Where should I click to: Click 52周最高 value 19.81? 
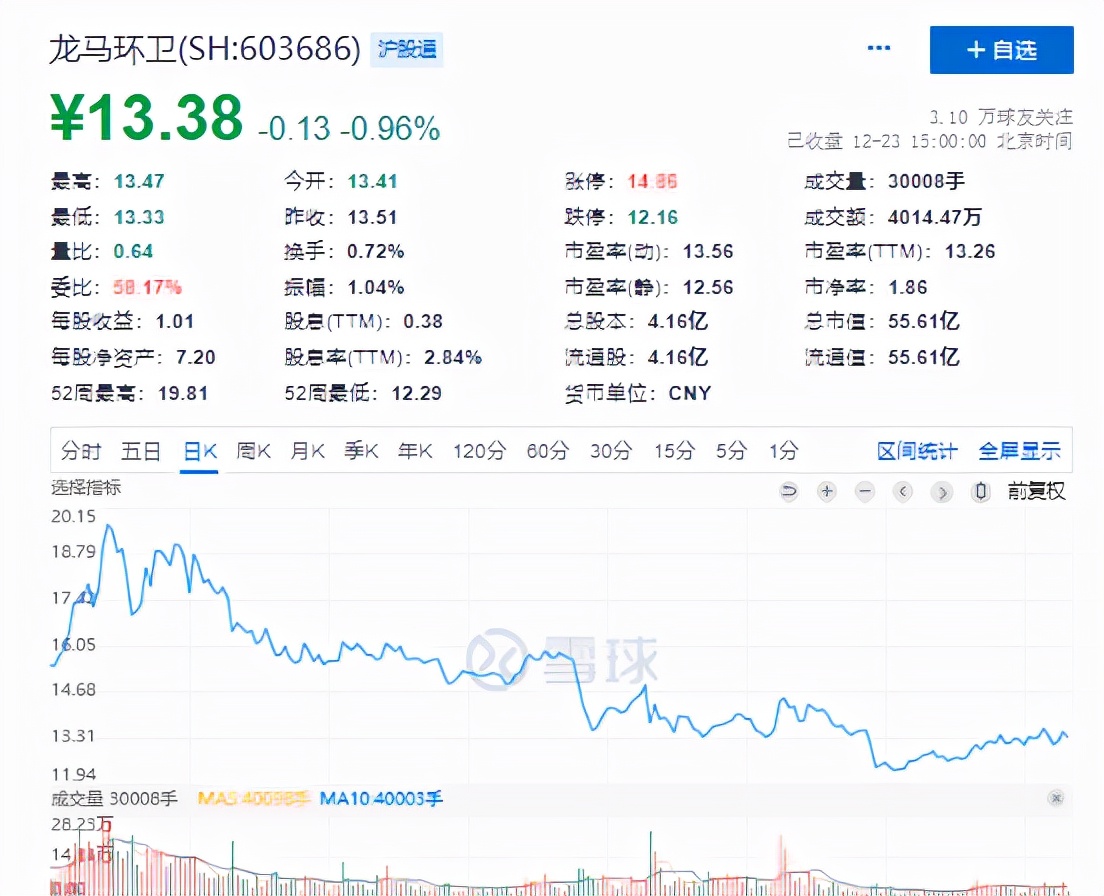(x=183, y=393)
